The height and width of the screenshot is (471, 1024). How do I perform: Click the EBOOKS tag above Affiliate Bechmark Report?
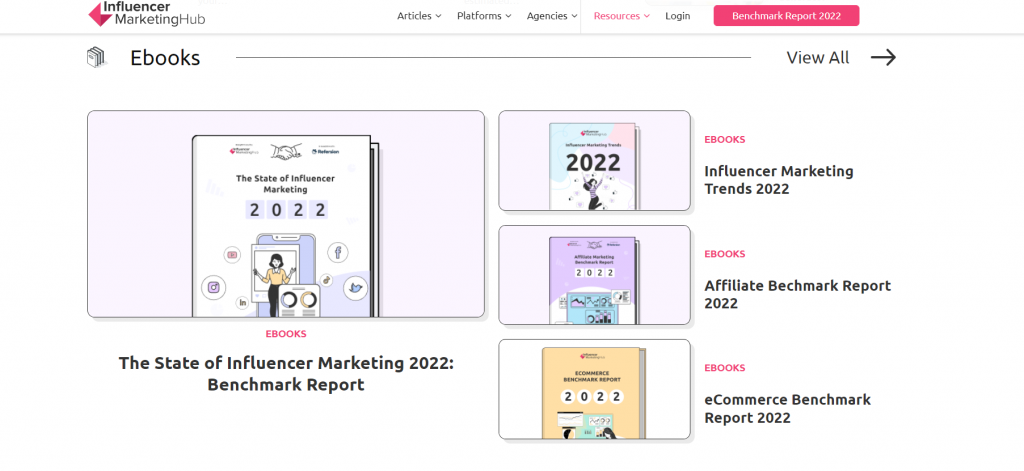(724, 253)
